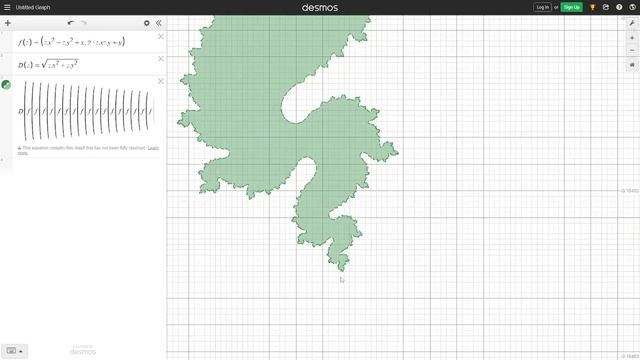Screen dimensions: 640x360
Task: Delete the third long expression
Action: (x=161, y=81)
